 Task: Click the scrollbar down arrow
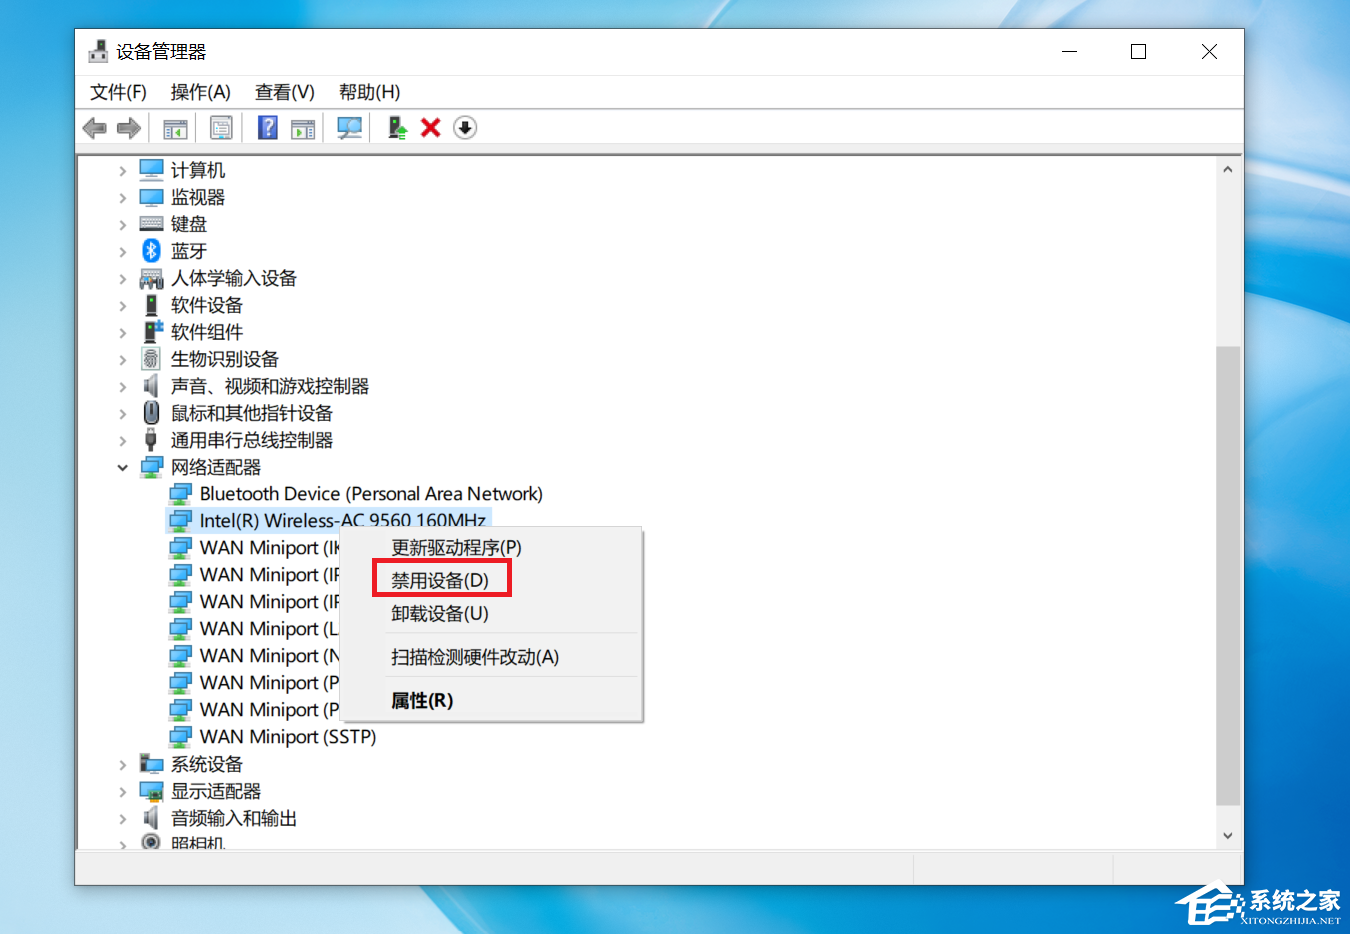(1228, 835)
